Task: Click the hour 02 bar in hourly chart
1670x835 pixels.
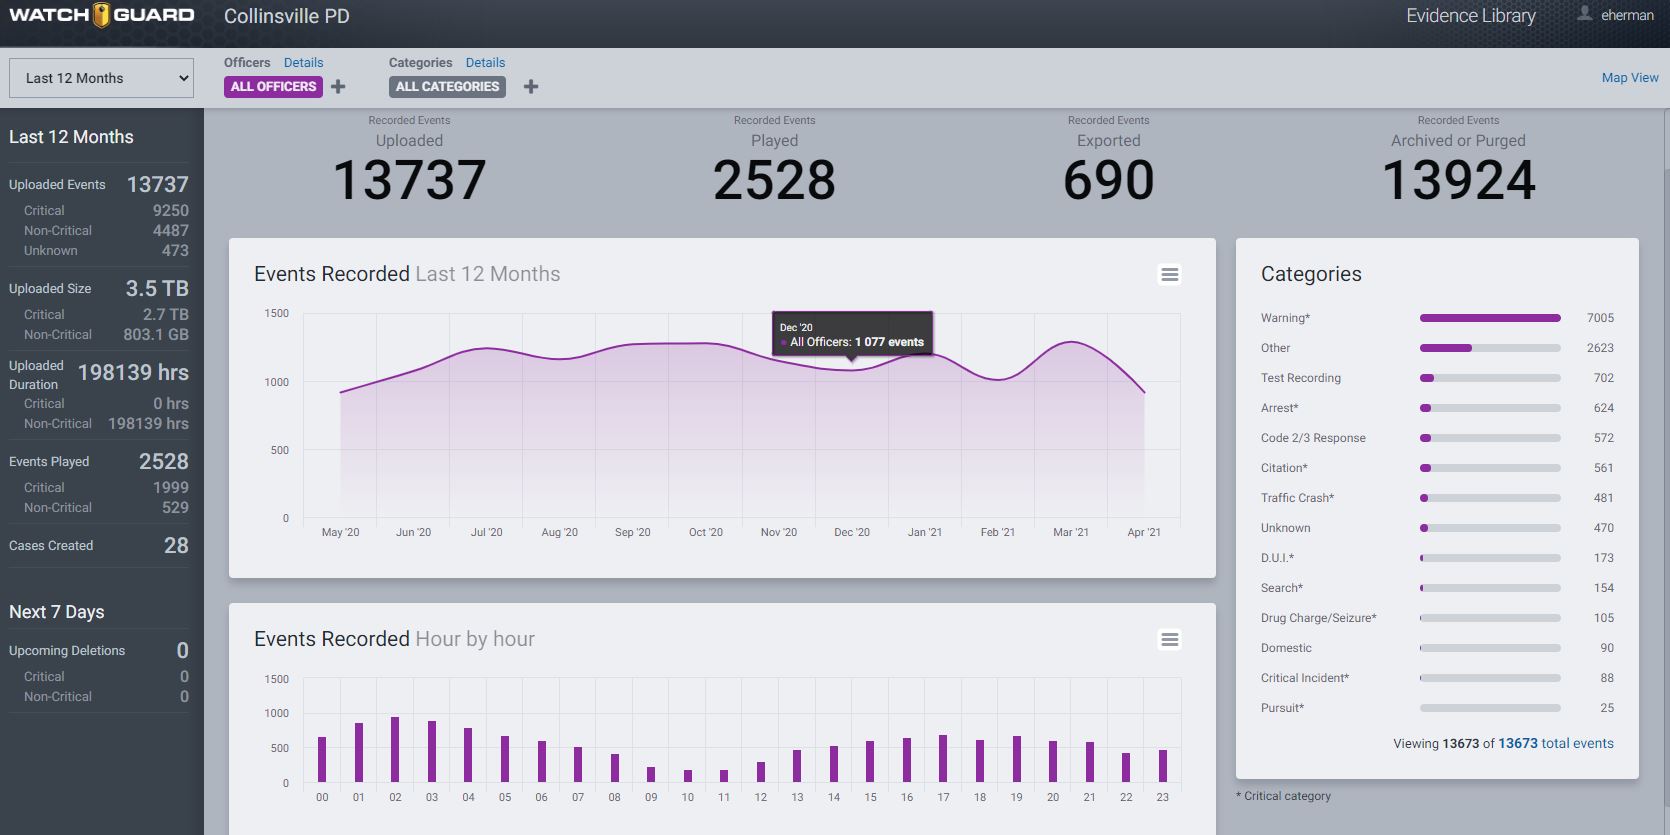Action: pos(395,749)
